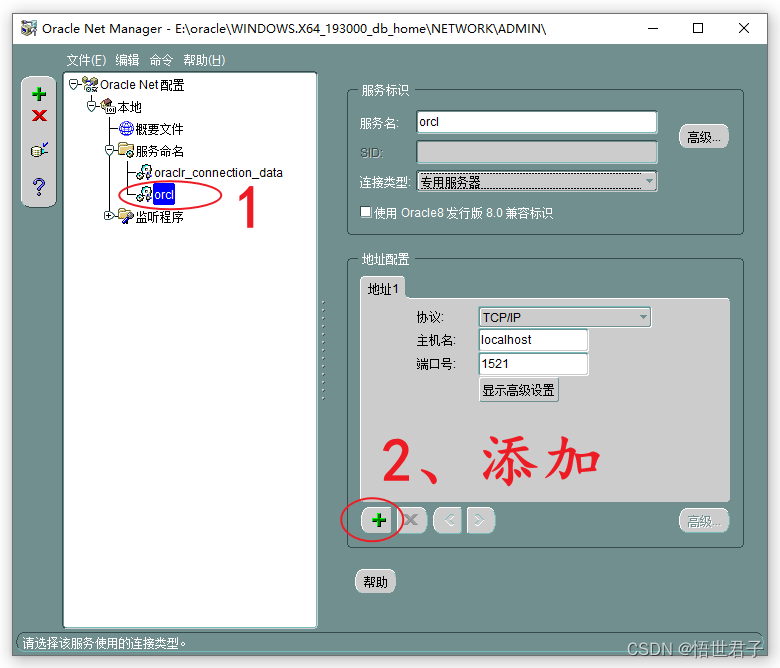Click the 本地 node icon
The image size is (780, 668).
(108, 106)
